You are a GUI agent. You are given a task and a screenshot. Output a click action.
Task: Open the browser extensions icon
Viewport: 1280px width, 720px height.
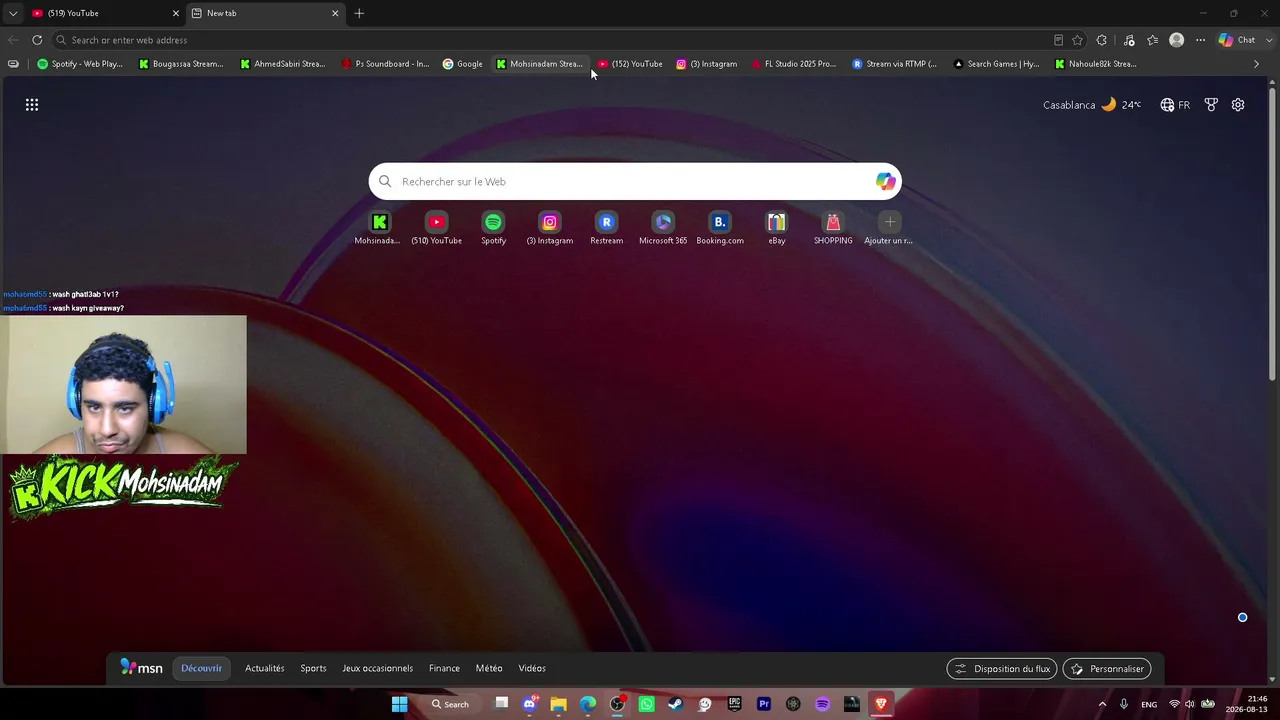point(1102,40)
